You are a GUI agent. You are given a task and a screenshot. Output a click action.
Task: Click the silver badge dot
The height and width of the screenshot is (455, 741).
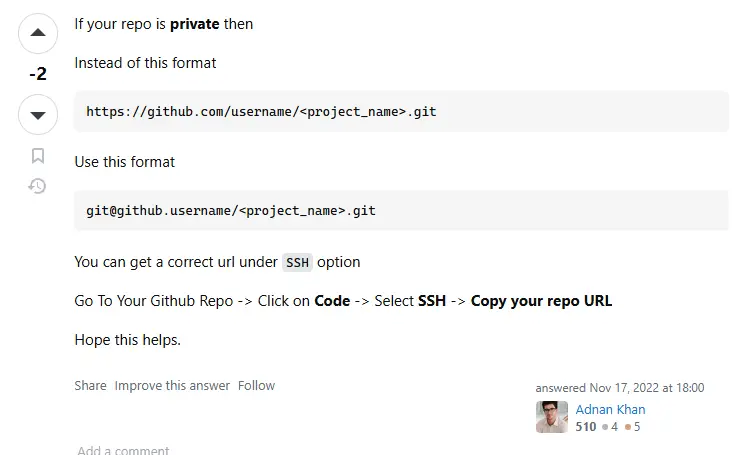605,427
